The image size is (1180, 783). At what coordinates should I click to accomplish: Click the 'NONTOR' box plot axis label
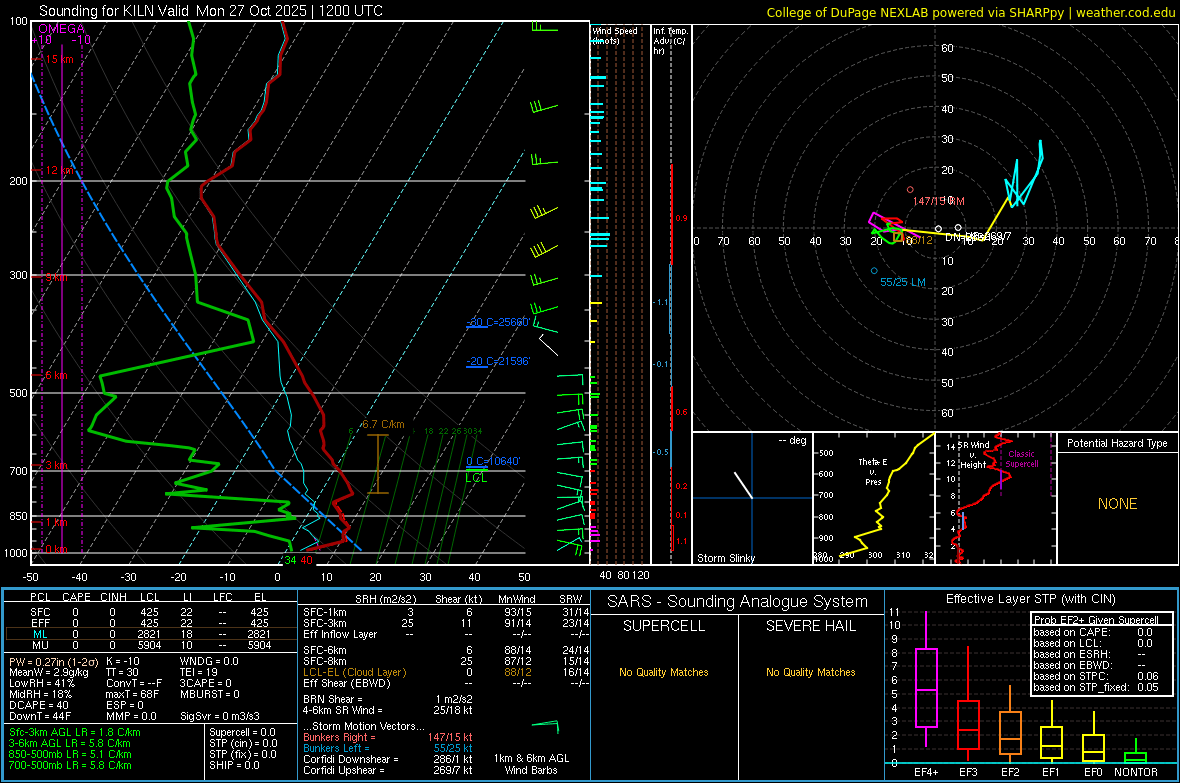coord(1136,772)
